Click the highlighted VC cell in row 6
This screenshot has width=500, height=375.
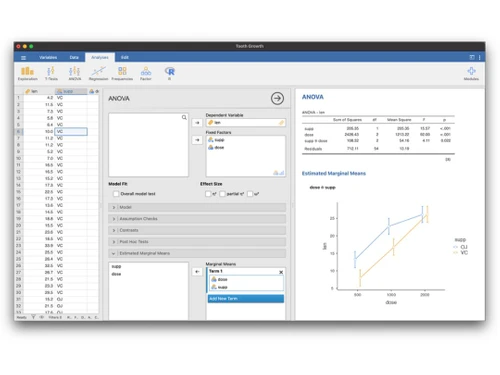point(71,131)
